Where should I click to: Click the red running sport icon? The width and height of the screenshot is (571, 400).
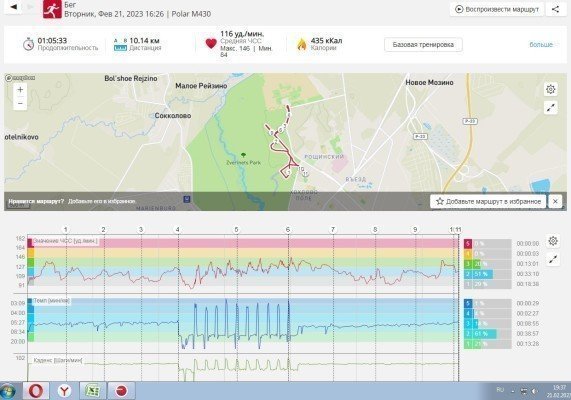[52, 9]
